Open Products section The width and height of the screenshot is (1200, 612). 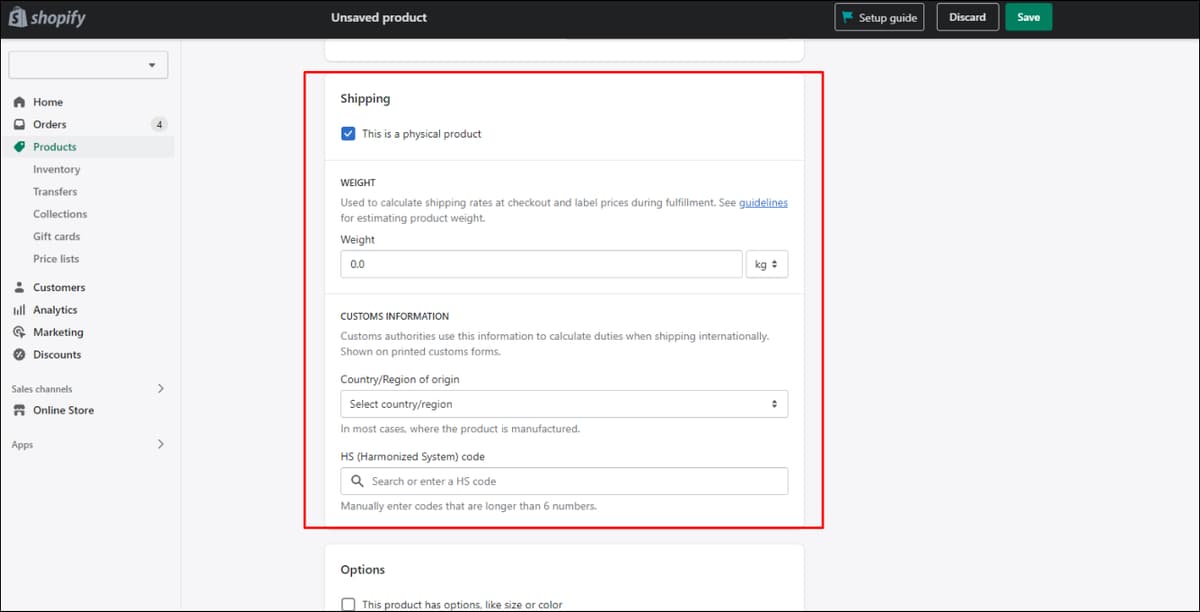55,147
